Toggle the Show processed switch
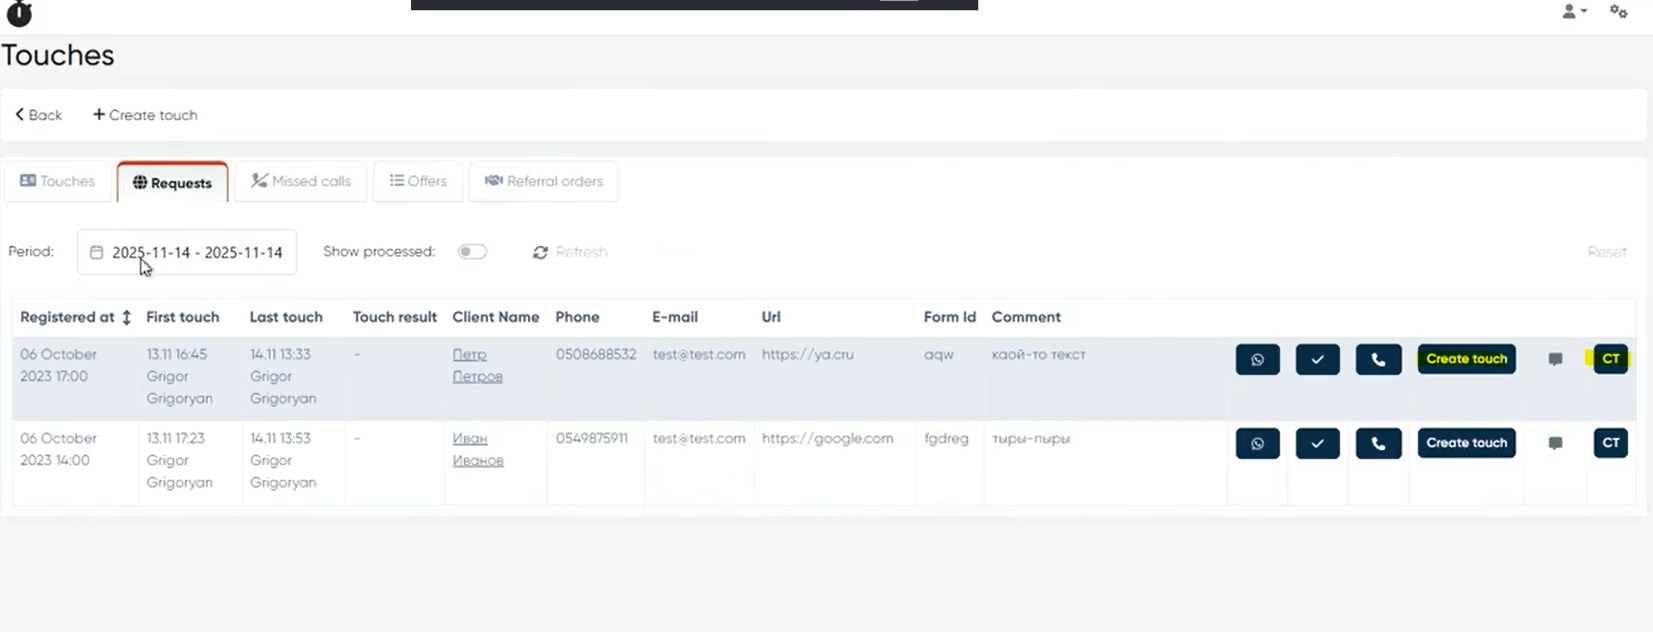The image size is (1653, 632). coord(472,252)
